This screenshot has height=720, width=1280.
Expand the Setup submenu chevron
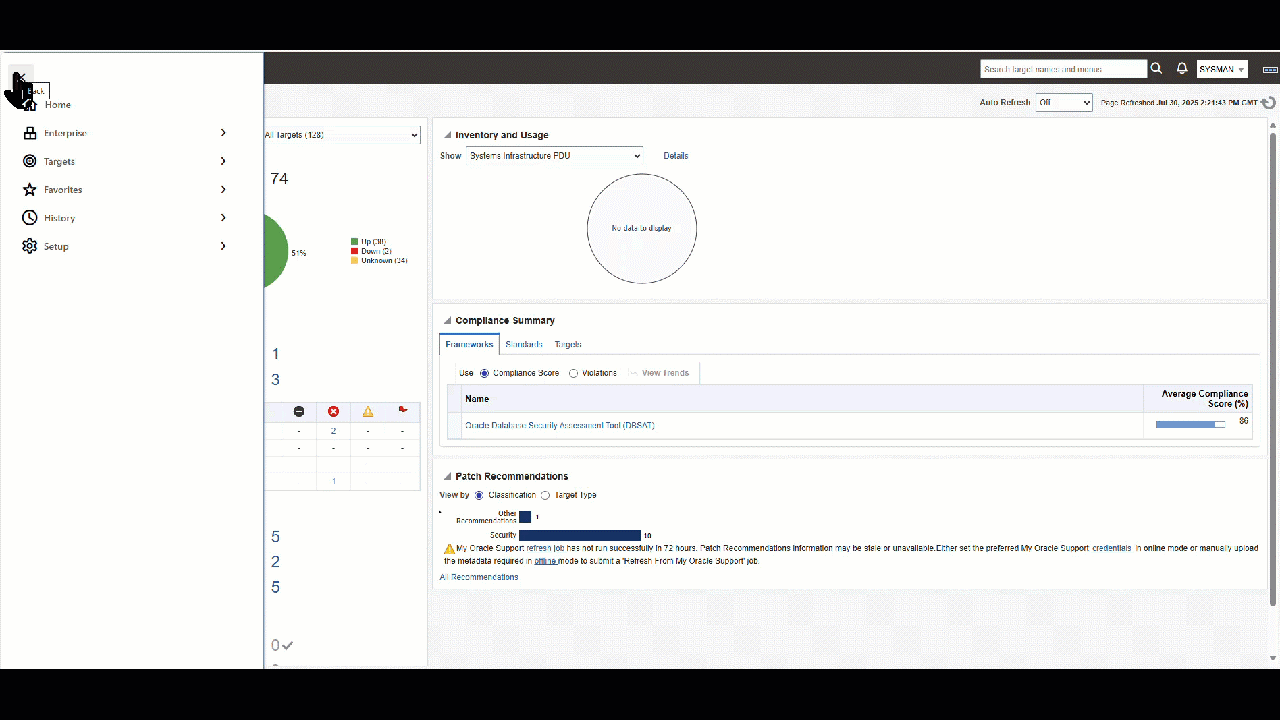coord(223,246)
